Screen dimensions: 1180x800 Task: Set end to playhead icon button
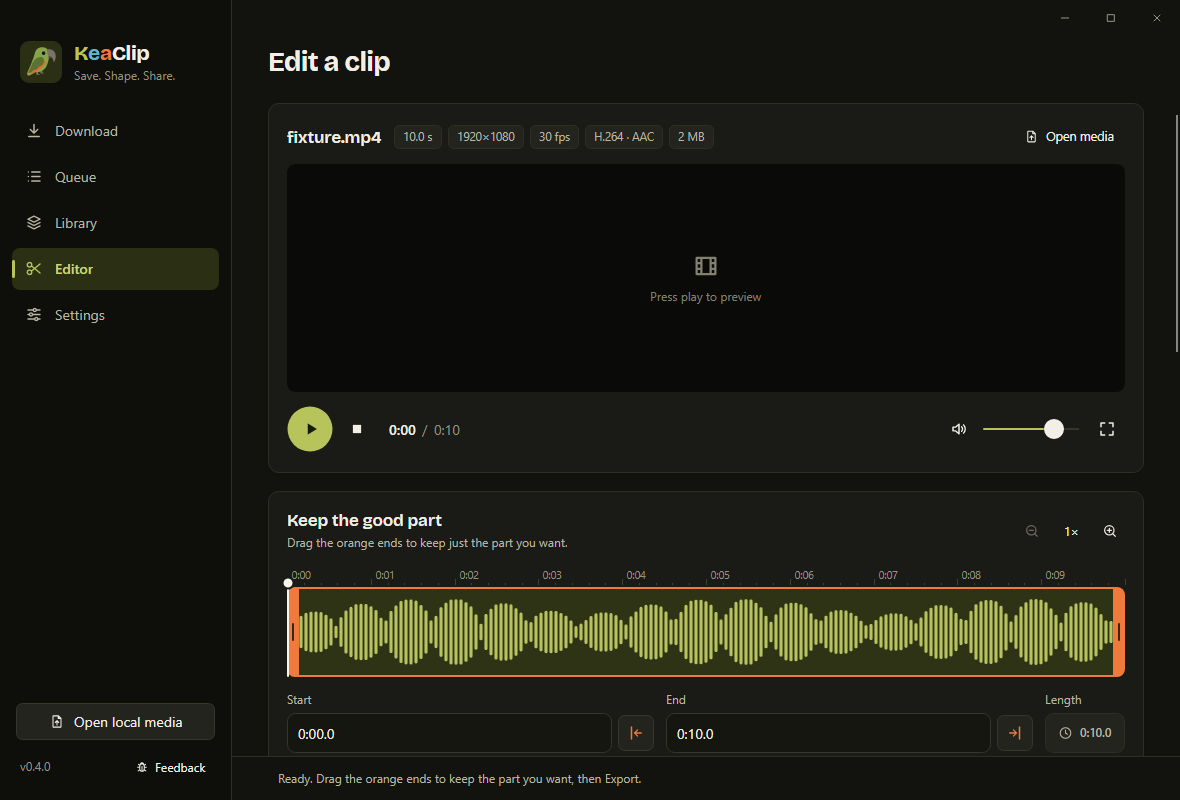pyautogui.click(x=1014, y=733)
